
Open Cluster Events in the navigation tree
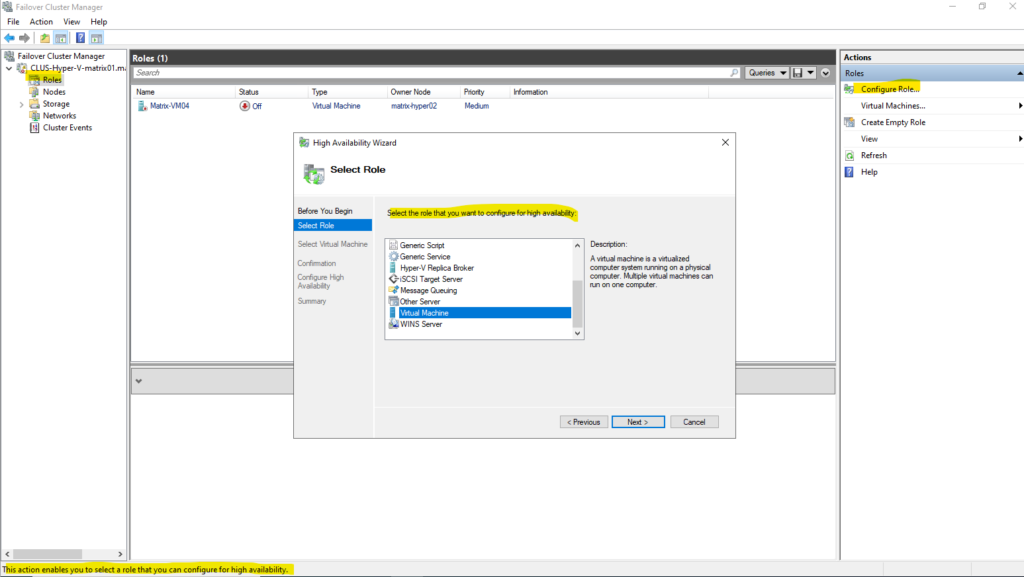(67, 128)
